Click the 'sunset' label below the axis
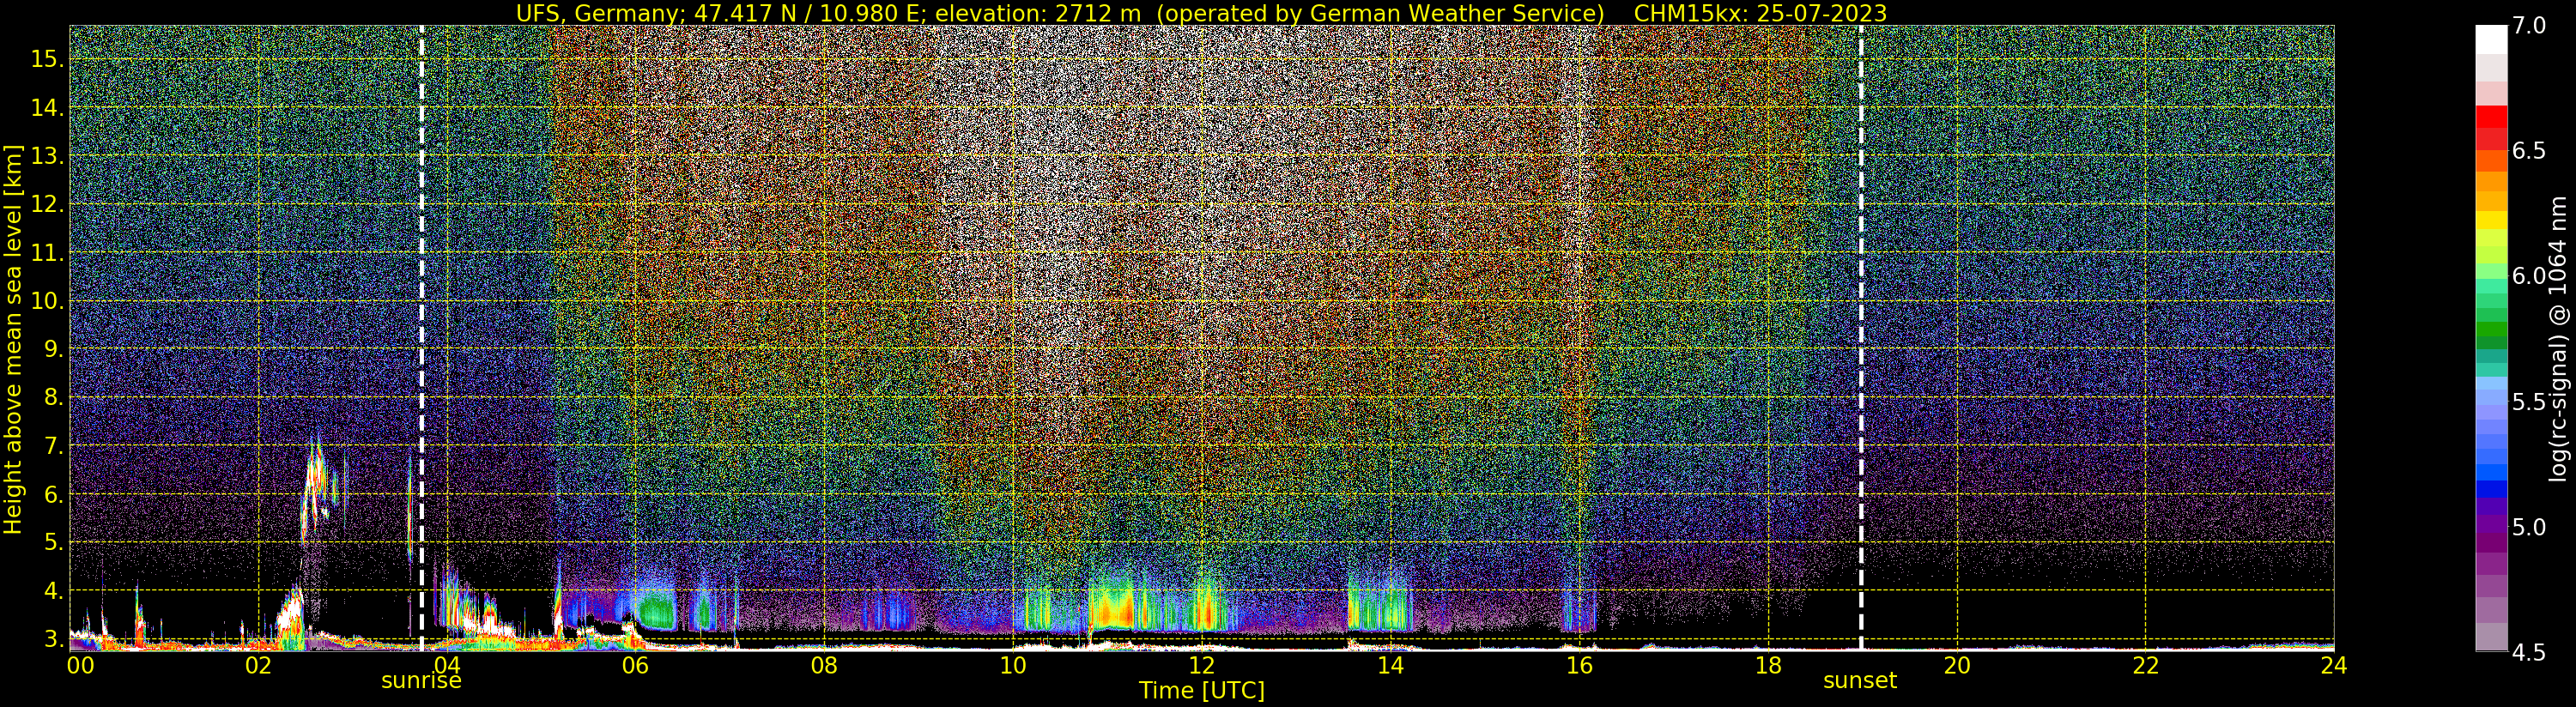The width and height of the screenshot is (2576, 707). click(1860, 681)
